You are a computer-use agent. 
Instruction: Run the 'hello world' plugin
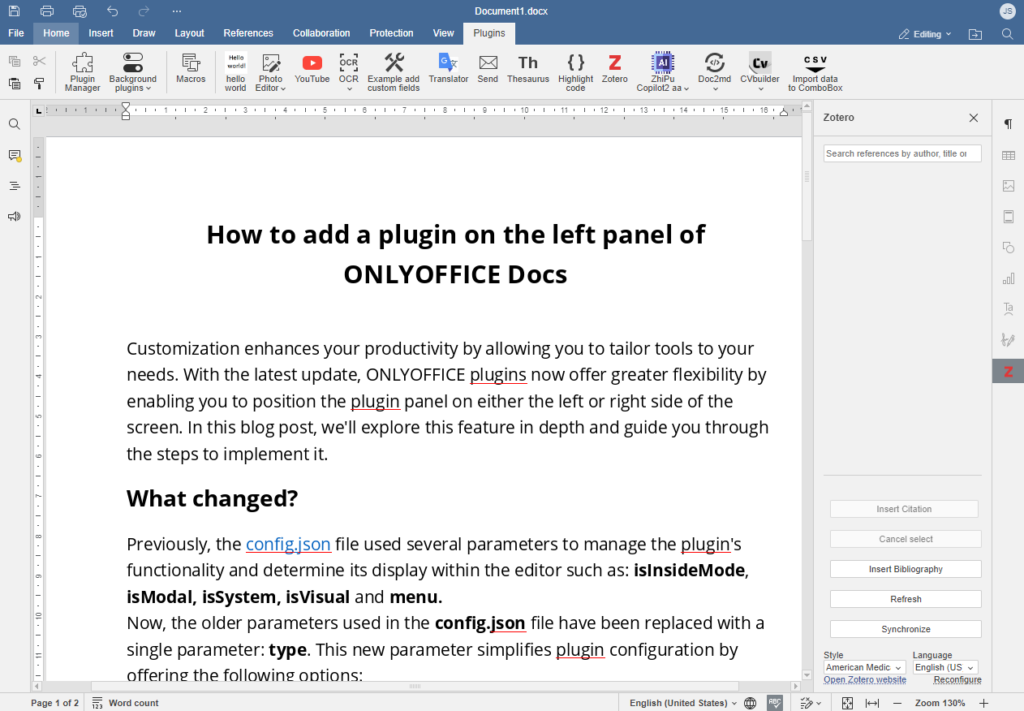click(234, 71)
